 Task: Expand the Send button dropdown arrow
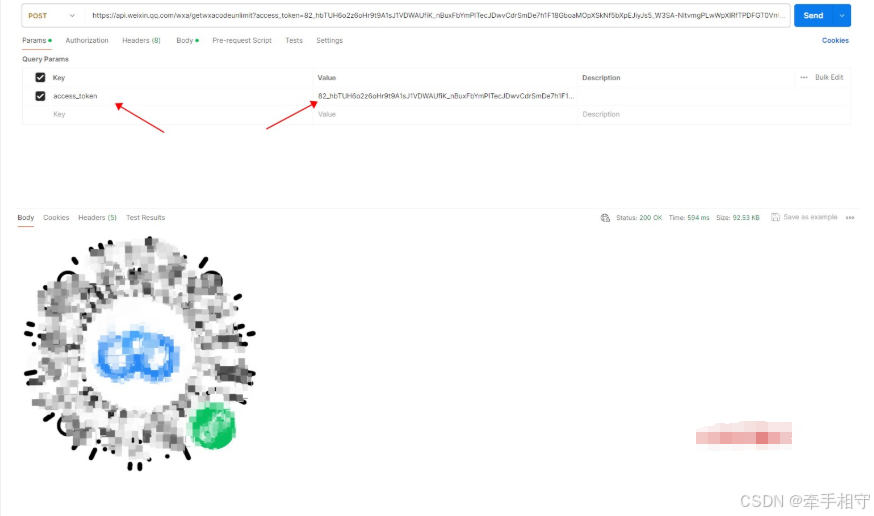coord(842,16)
